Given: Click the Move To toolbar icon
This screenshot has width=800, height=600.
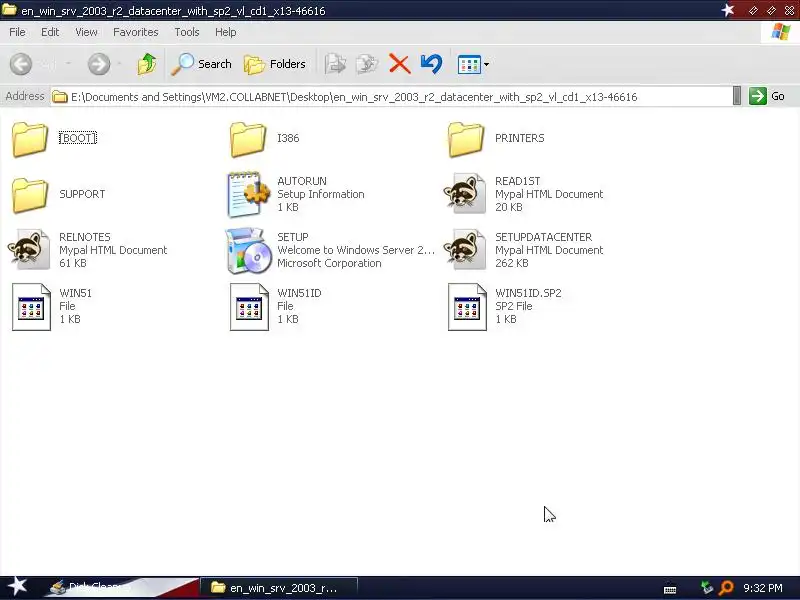Looking at the screenshot, I should (335, 64).
